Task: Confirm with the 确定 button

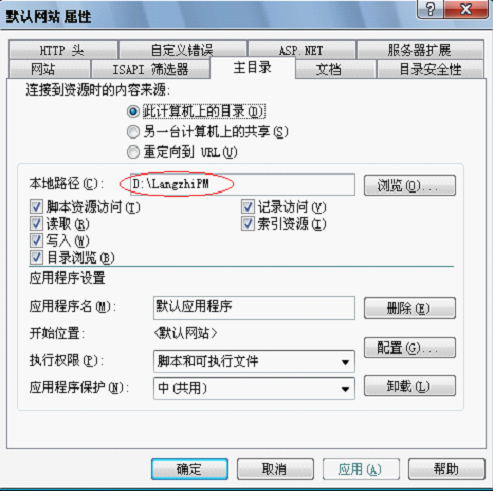Action: (189, 469)
